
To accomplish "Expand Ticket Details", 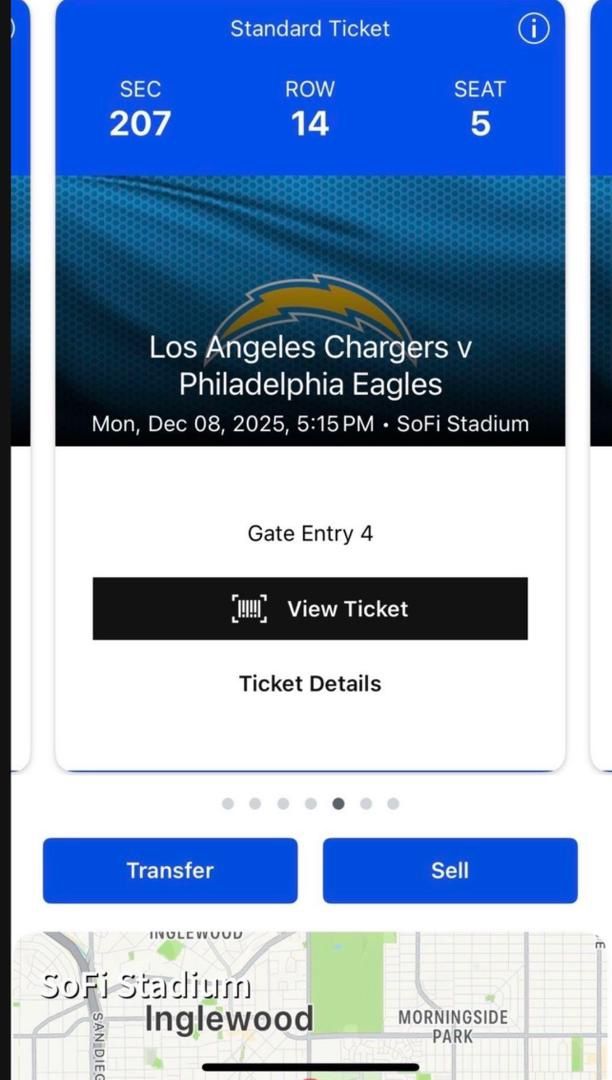I will (x=309, y=683).
